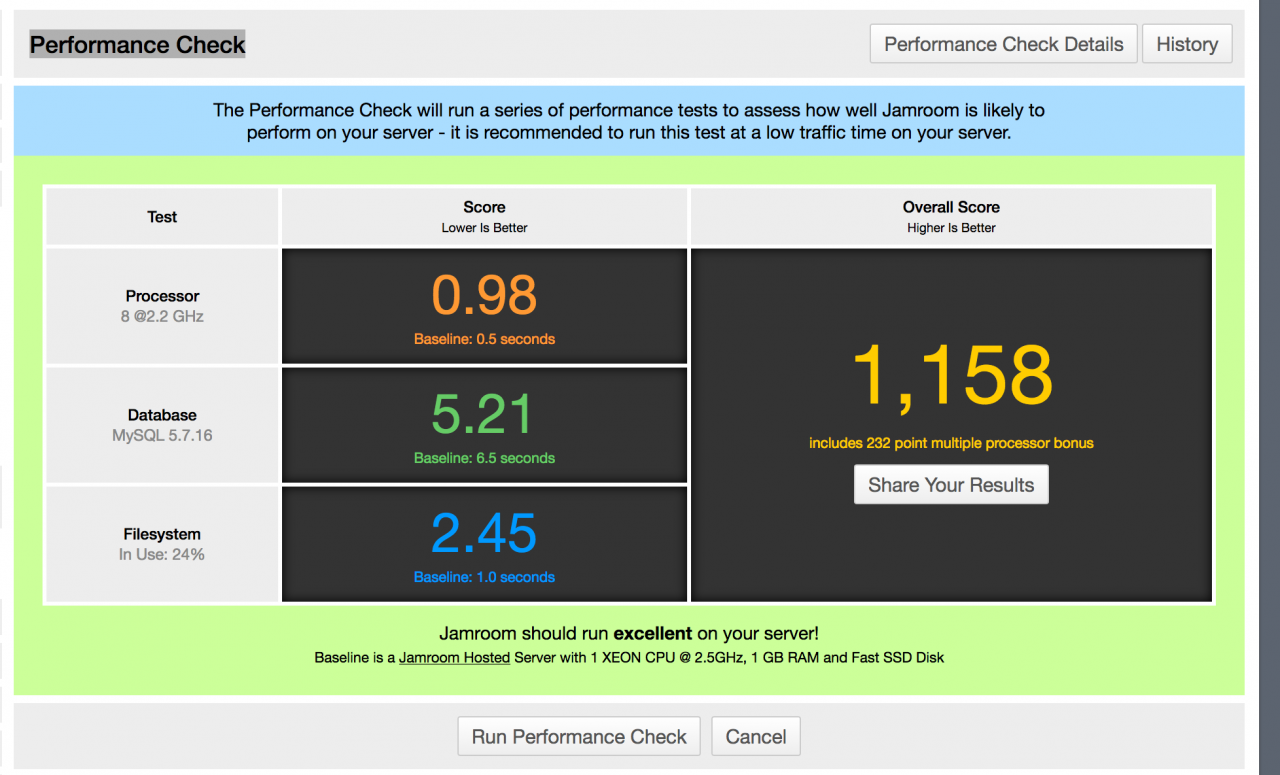Click the 'Baseline: 0.5 seconds' text

(484, 339)
